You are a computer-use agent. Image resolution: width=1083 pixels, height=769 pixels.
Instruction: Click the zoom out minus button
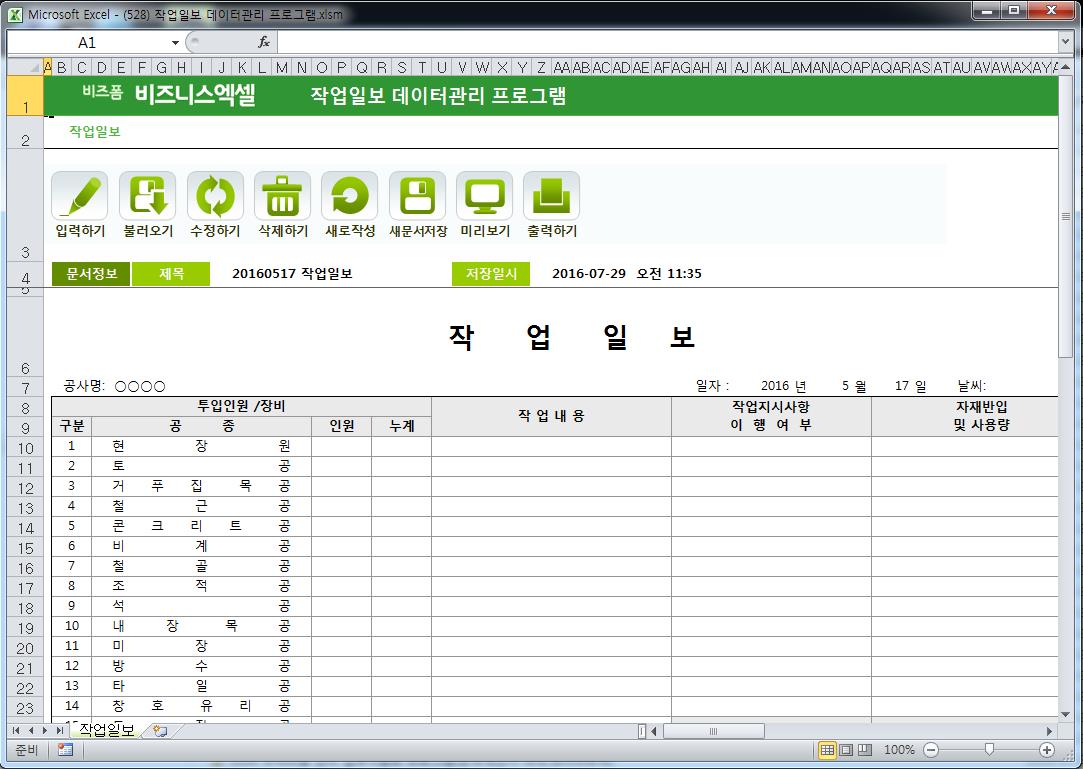(x=931, y=750)
